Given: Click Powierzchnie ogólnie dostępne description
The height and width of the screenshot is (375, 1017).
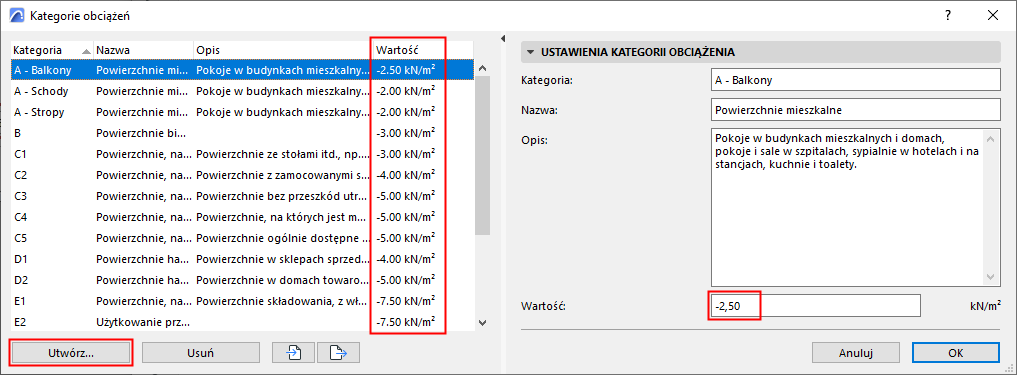Looking at the screenshot, I should 282,238.
